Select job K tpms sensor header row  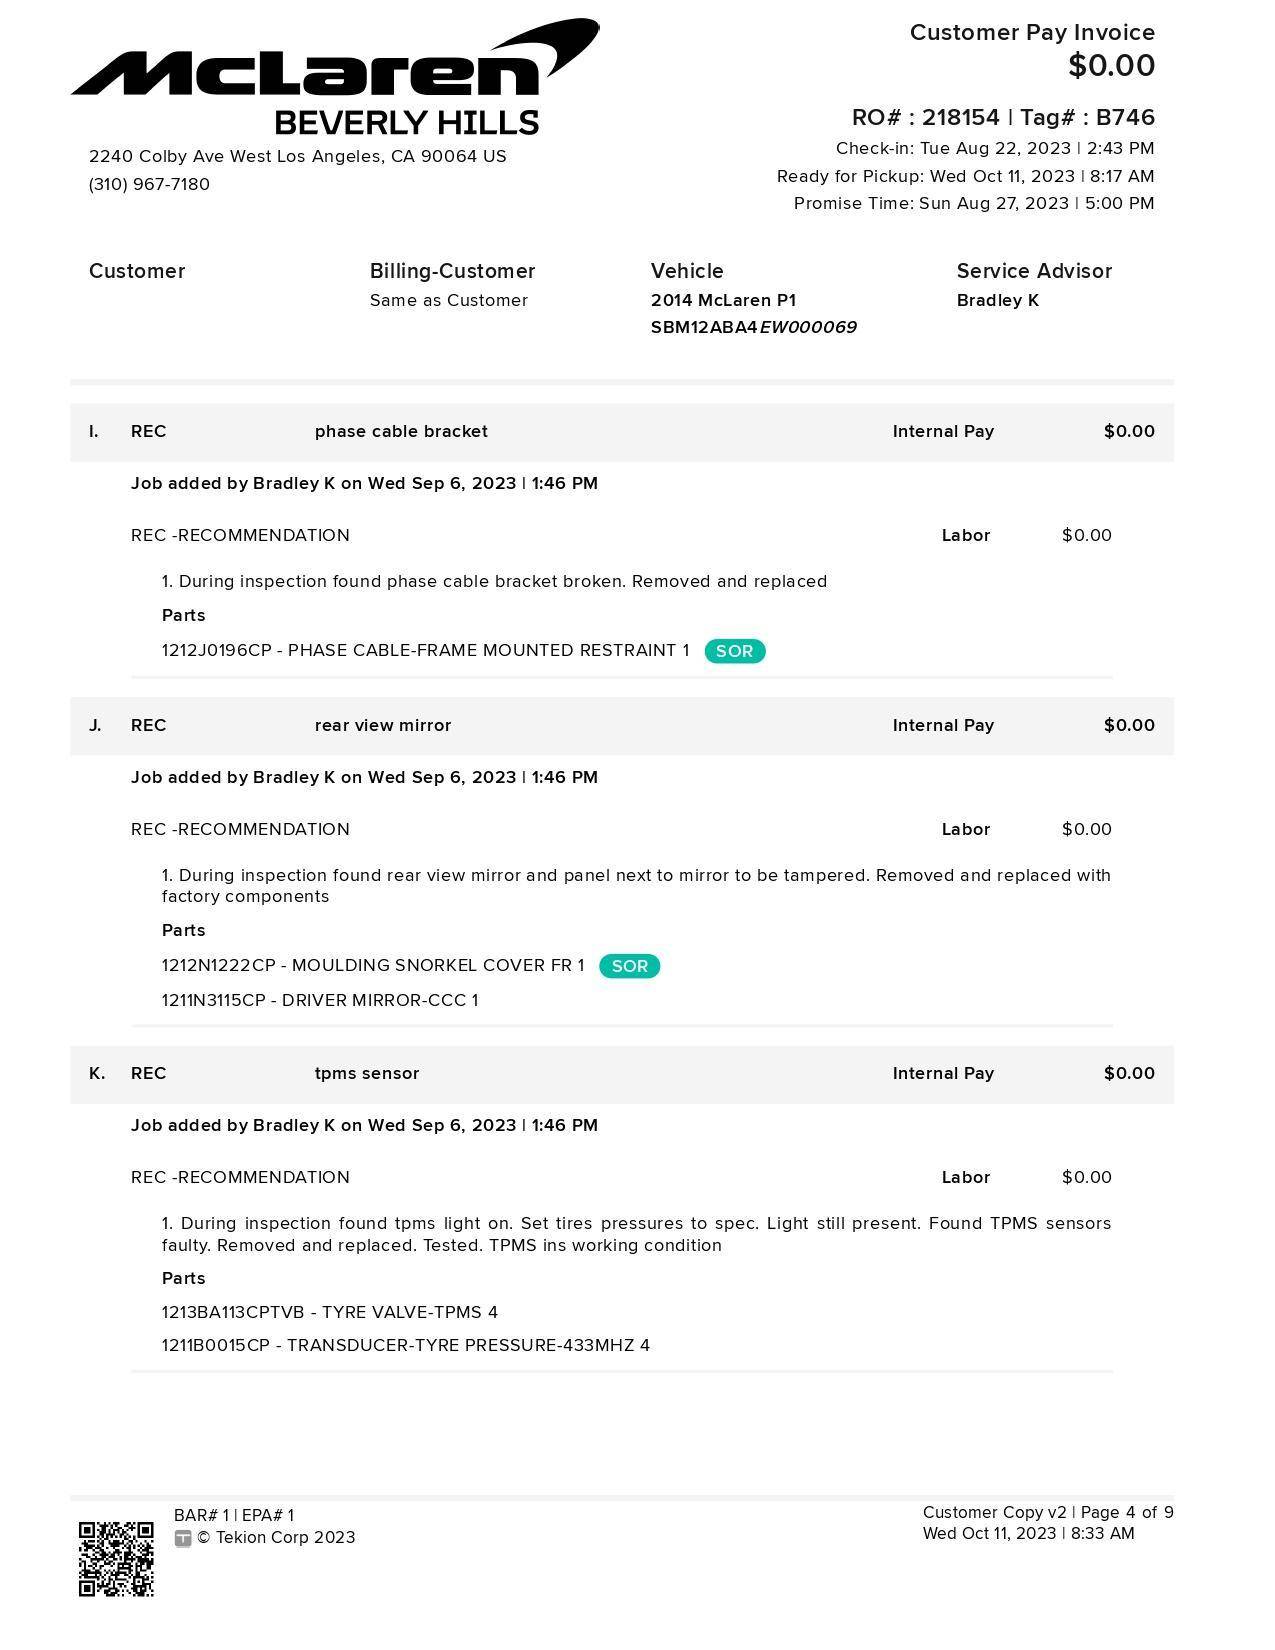coord(621,1074)
